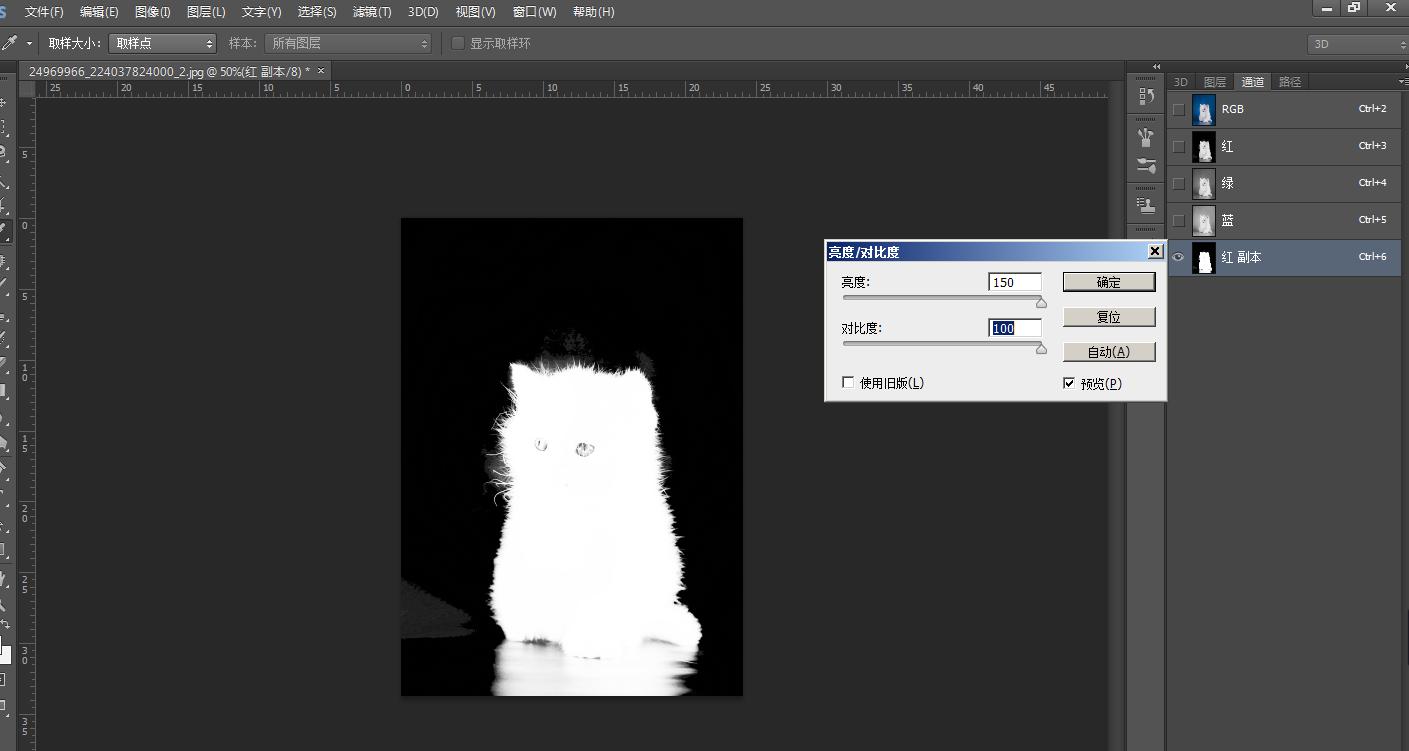The width and height of the screenshot is (1409, 751).
Task: Open the 窗口(W) menu
Action: (534, 12)
